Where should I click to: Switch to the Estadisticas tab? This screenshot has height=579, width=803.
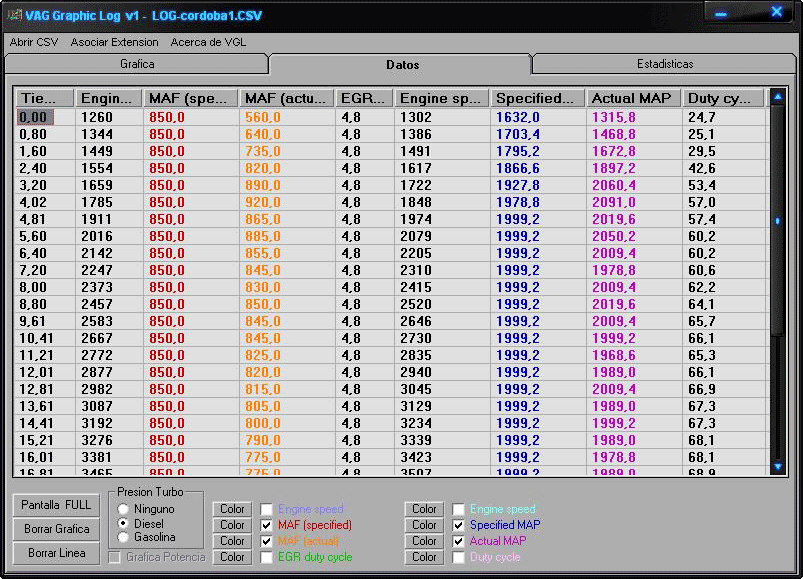(665, 64)
